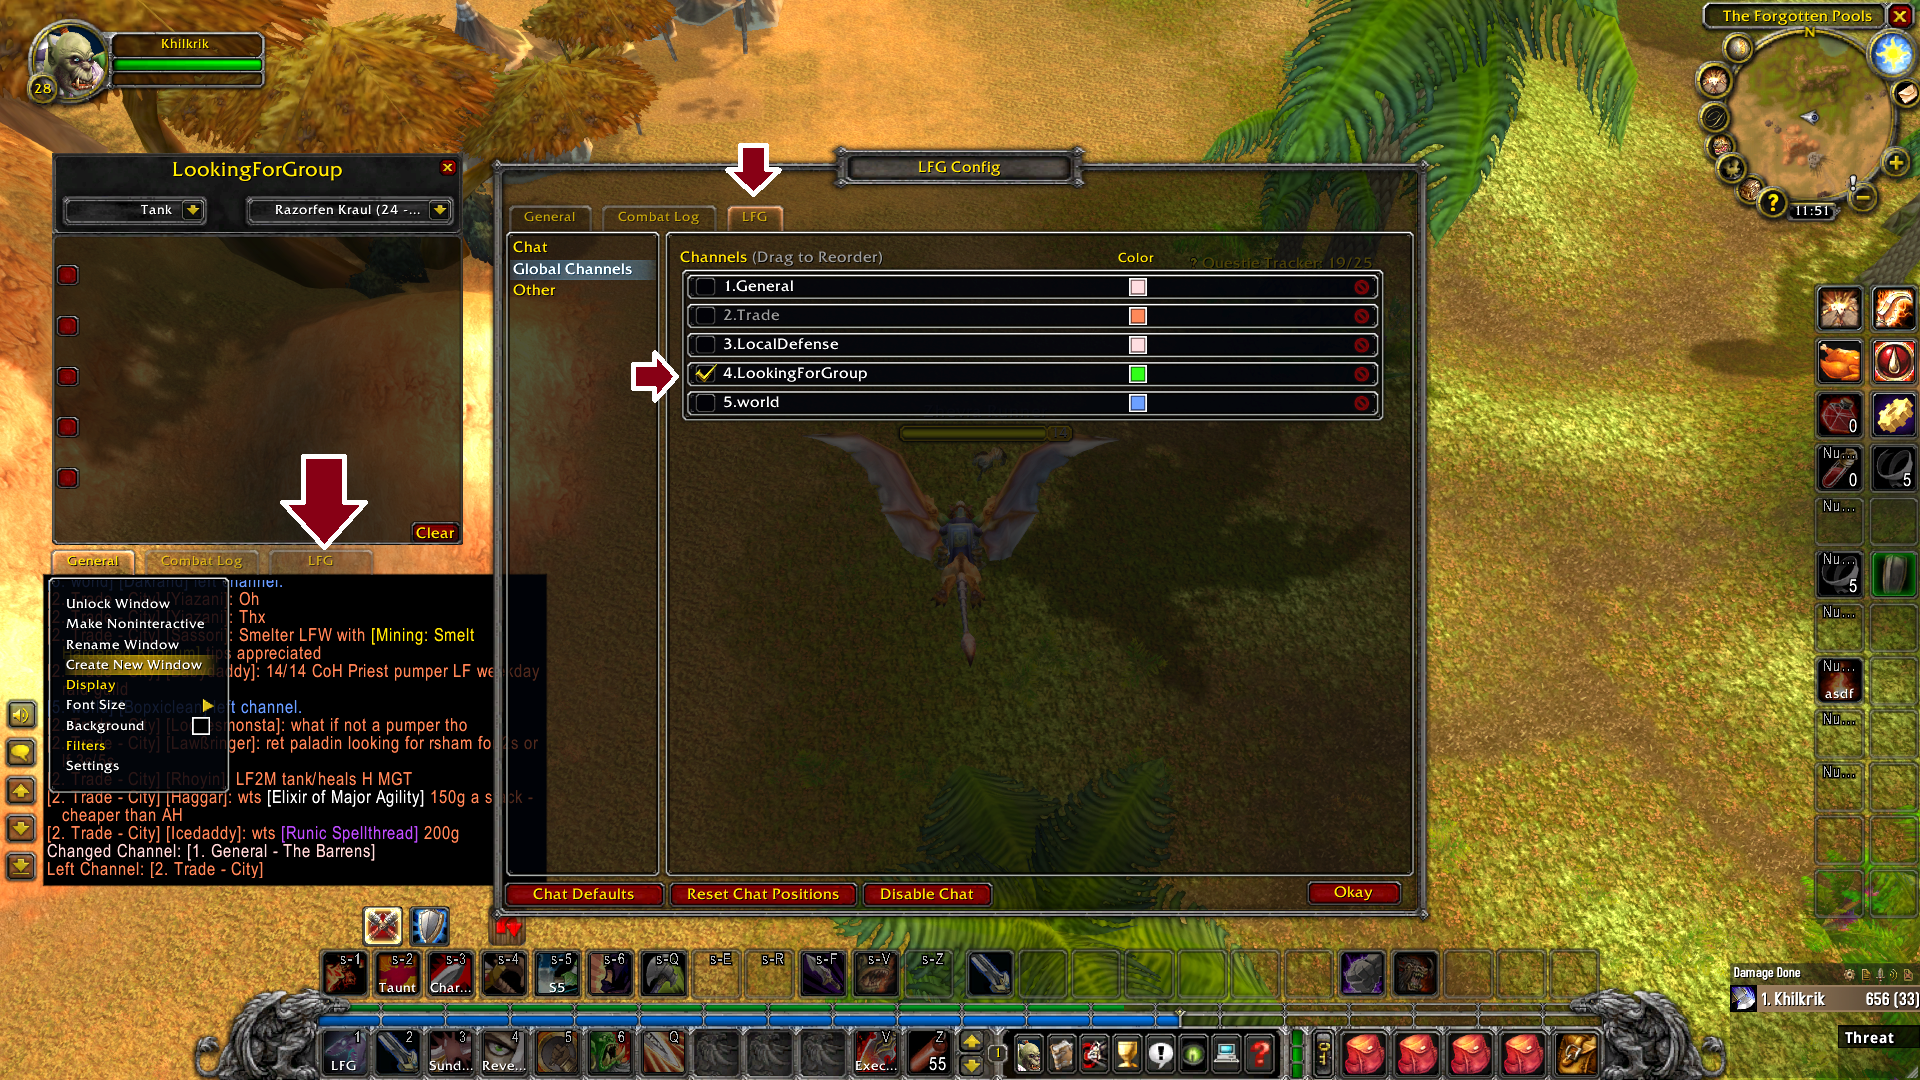Select the Global Channels category
The image size is (1920, 1080).
click(572, 268)
